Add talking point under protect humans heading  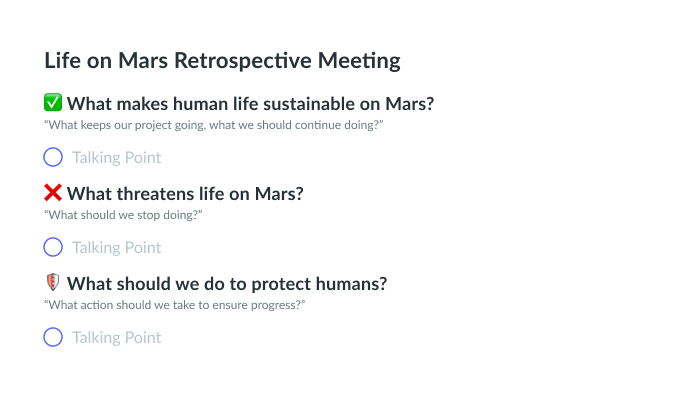coord(116,338)
